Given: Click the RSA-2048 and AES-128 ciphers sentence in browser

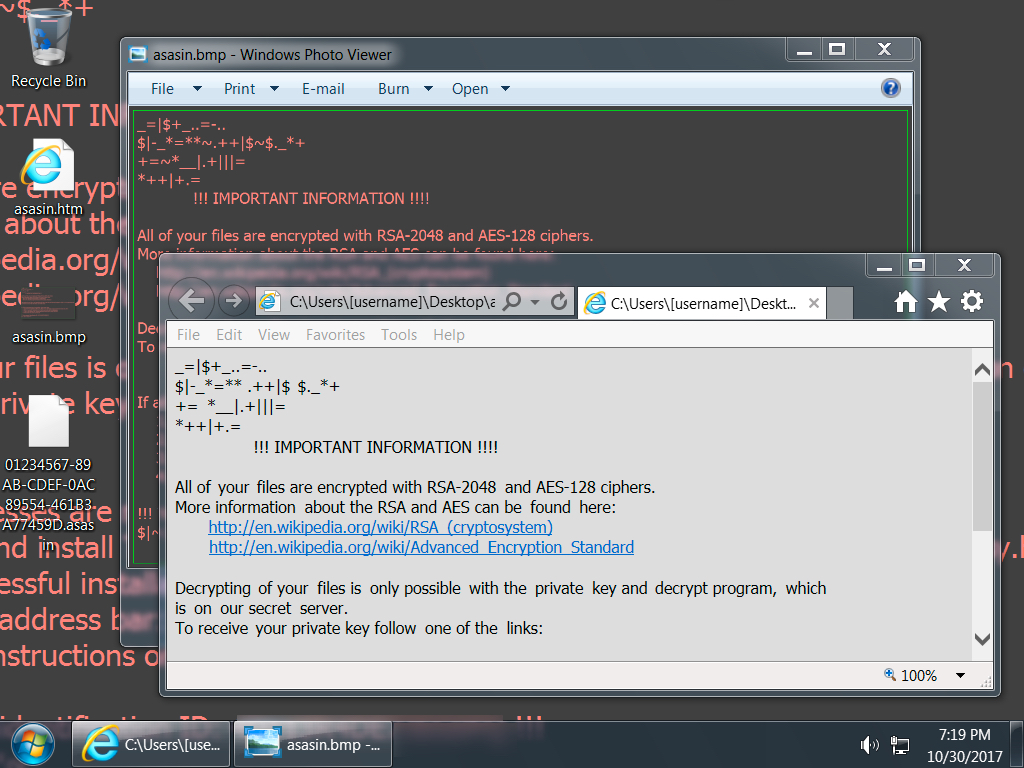Looking at the screenshot, I should pos(415,487).
